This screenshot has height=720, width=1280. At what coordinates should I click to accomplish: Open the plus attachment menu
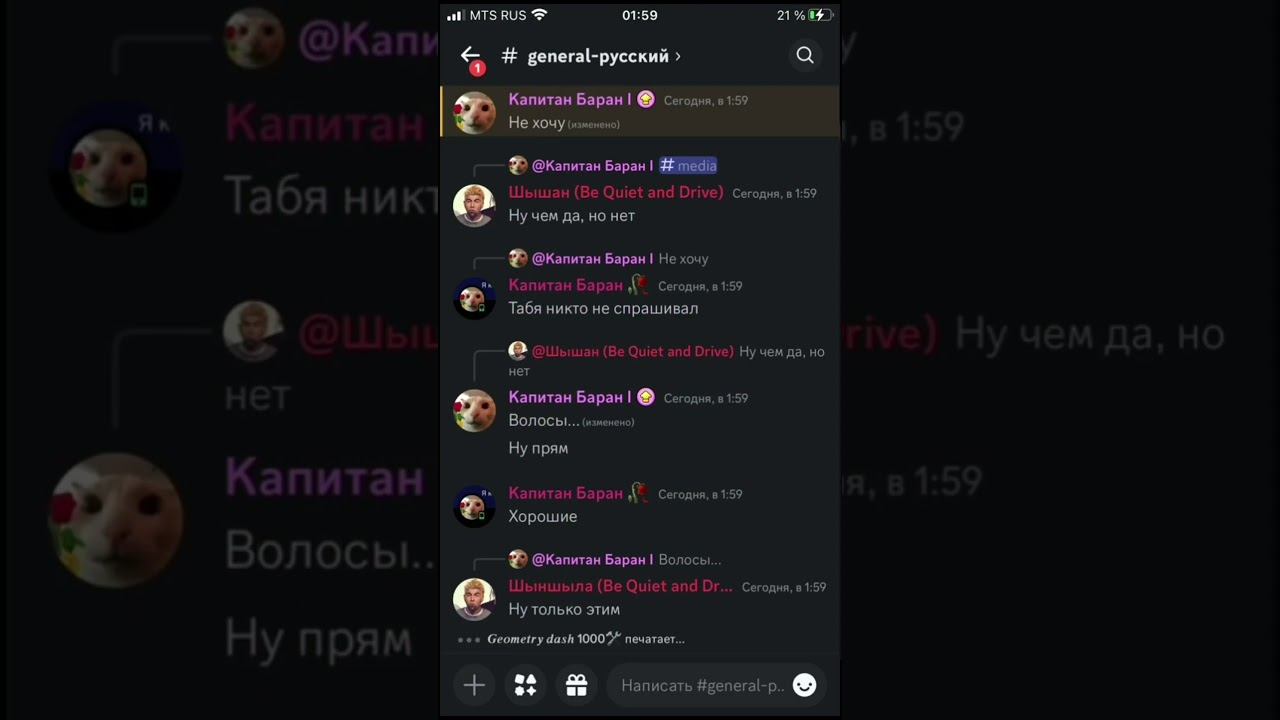point(474,685)
